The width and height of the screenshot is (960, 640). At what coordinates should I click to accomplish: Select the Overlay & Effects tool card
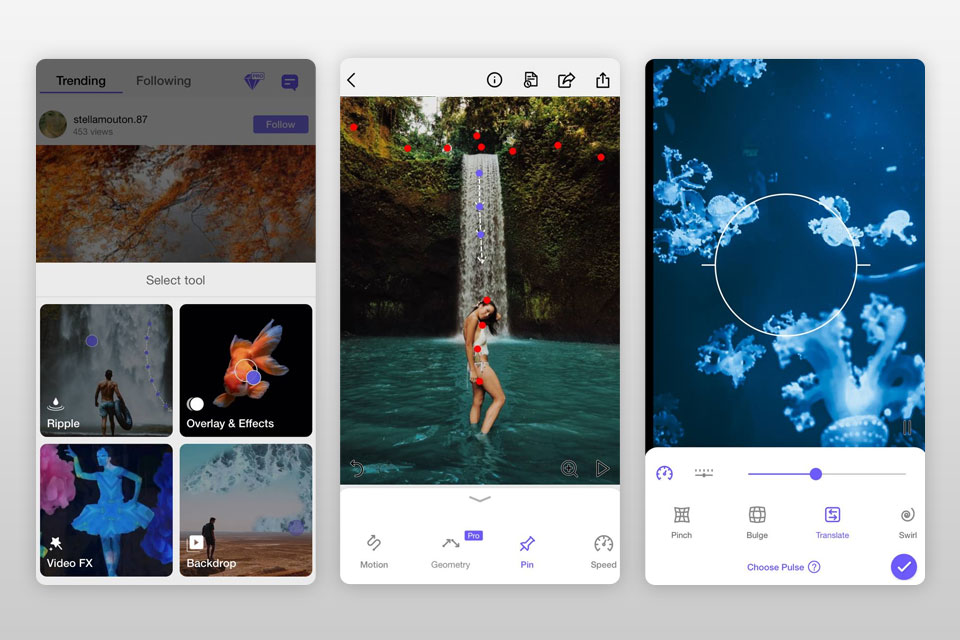(x=246, y=370)
